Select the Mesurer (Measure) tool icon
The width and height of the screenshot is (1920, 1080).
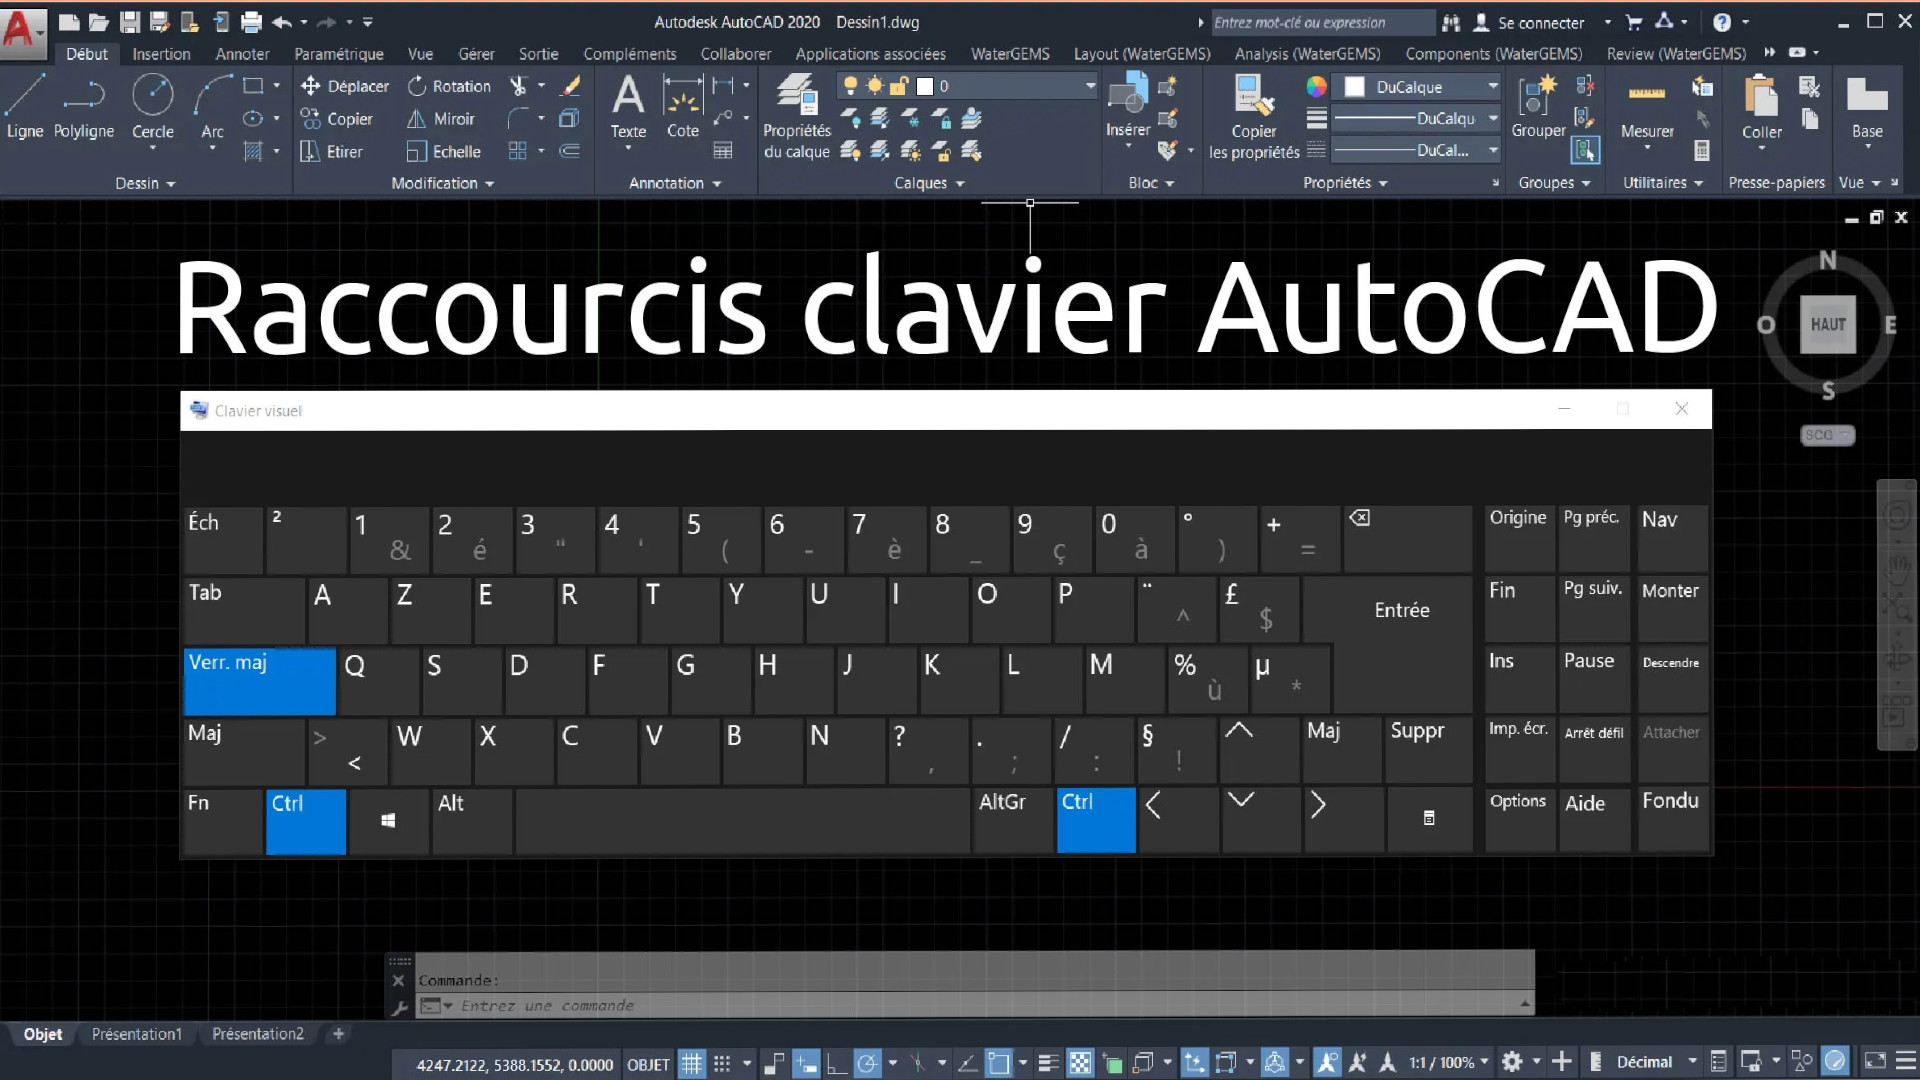point(1647,92)
